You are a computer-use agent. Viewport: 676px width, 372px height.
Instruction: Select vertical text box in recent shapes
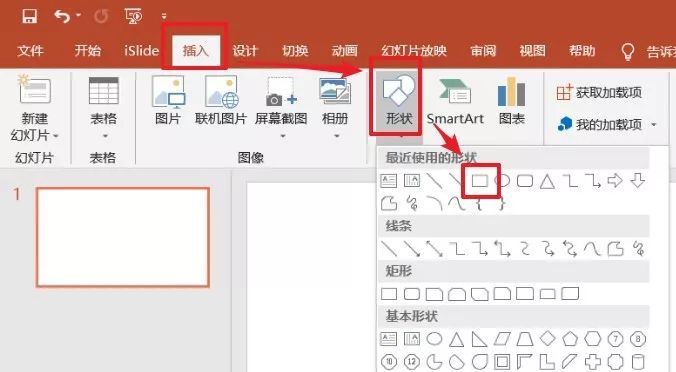(412, 181)
